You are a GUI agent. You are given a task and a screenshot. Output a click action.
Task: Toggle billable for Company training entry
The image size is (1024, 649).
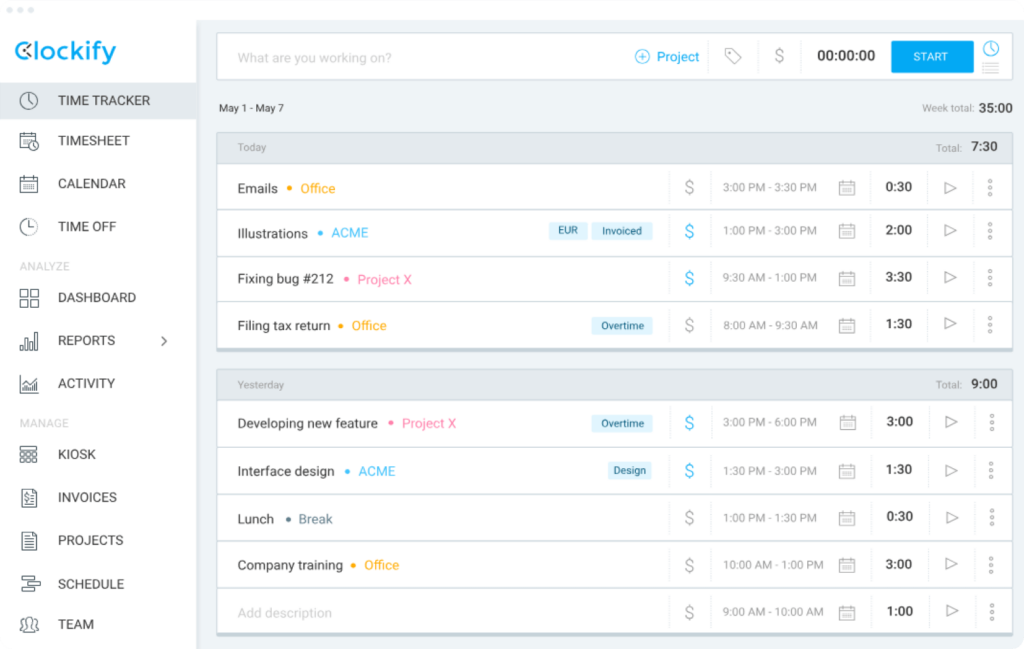pos(689,565)
